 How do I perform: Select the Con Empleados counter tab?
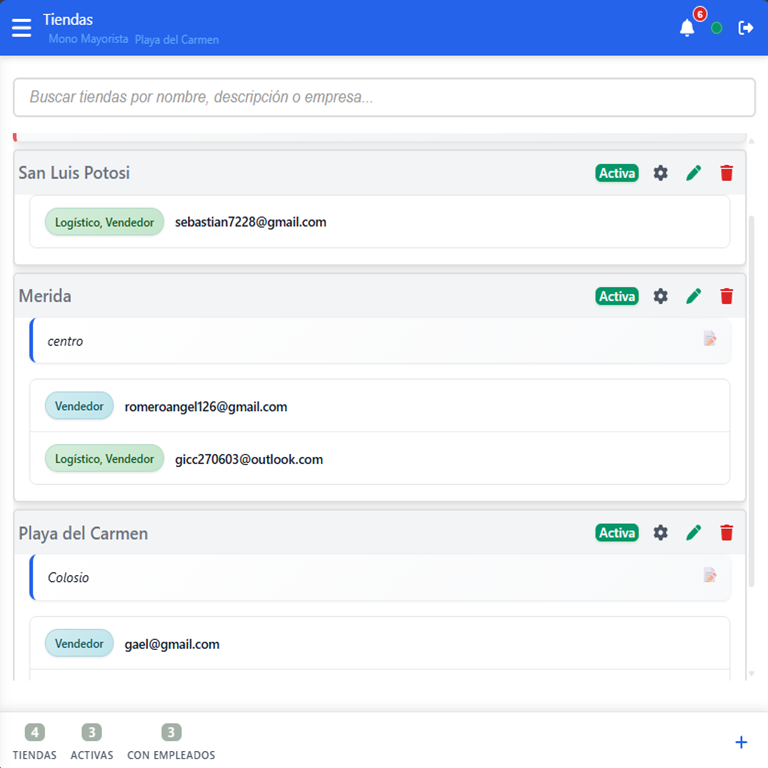coord(171,742)
